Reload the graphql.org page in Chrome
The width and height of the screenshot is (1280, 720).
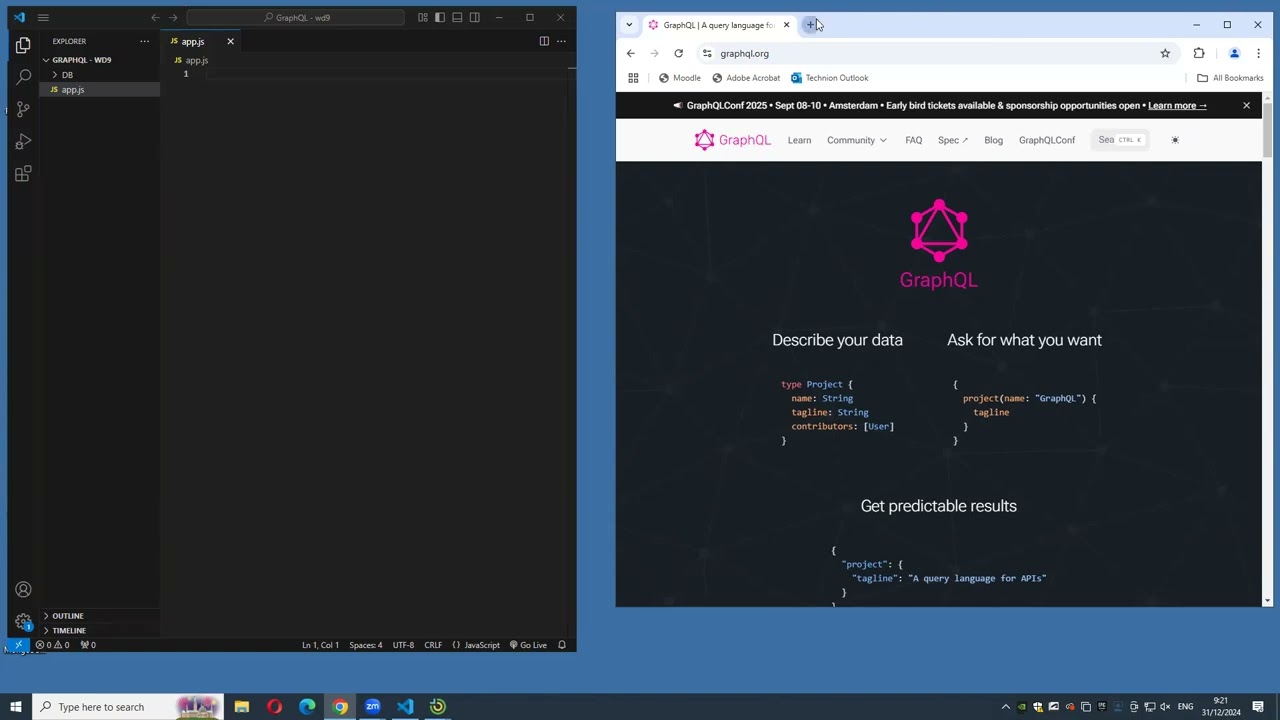pos(678,53)
